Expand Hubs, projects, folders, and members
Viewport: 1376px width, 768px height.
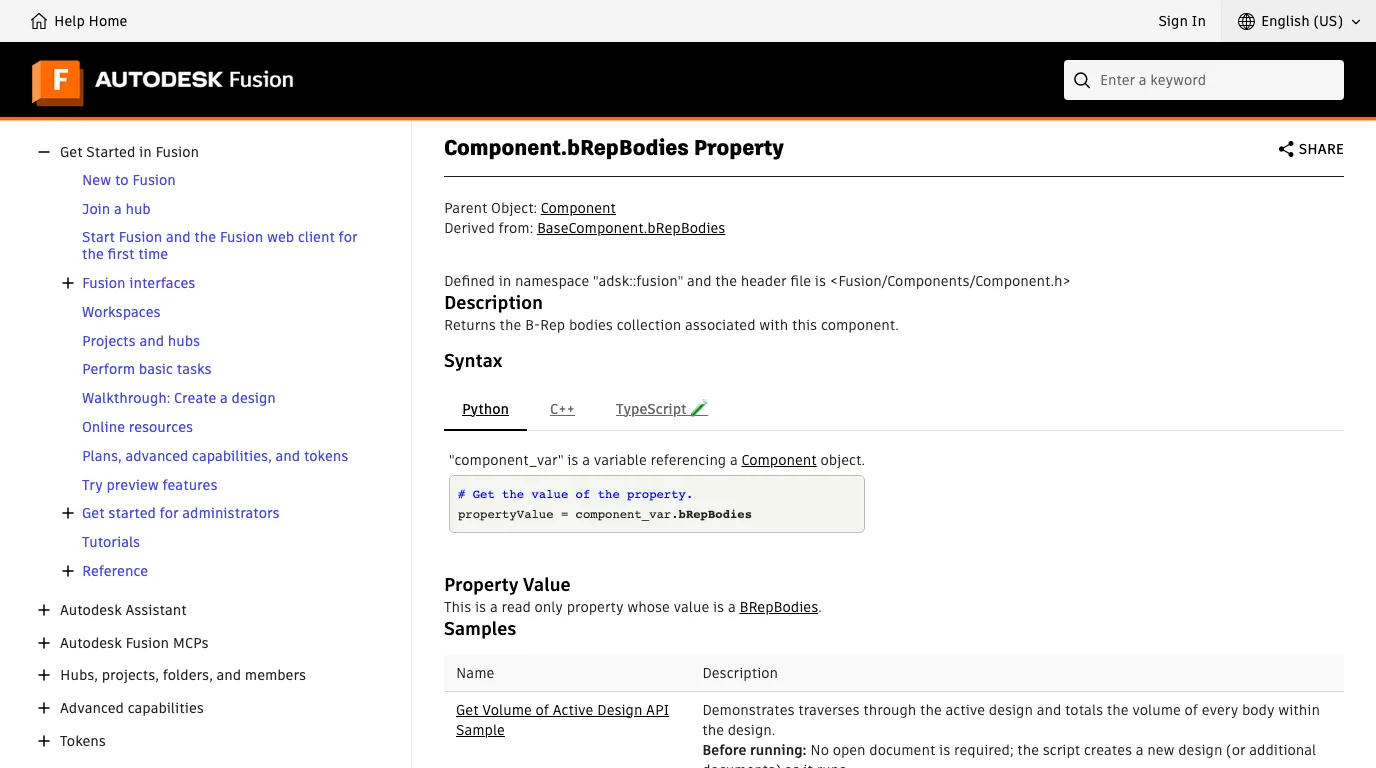pos(44,675)
